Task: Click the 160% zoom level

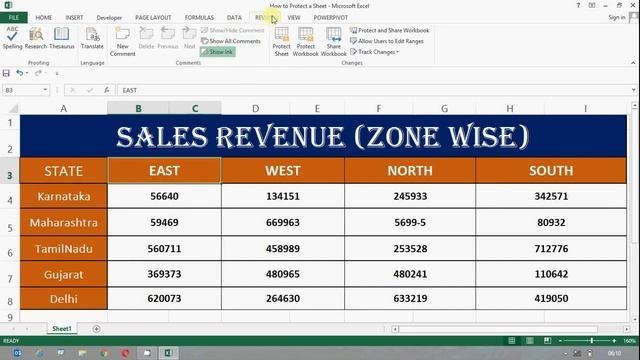Action: 629,340
